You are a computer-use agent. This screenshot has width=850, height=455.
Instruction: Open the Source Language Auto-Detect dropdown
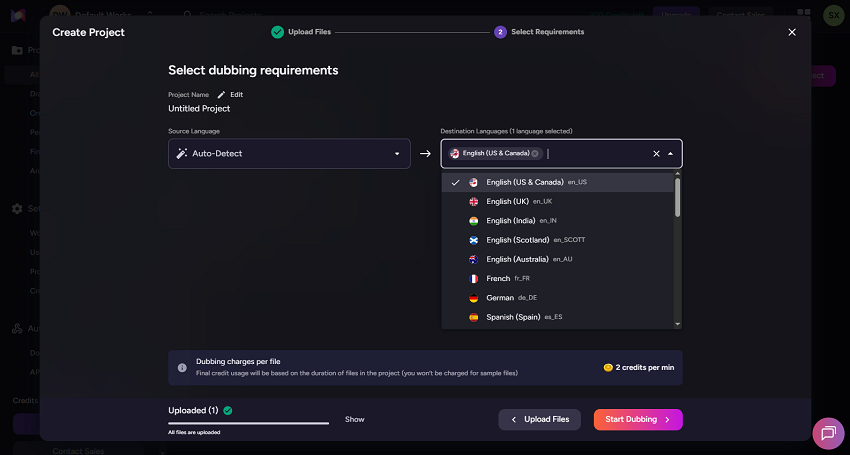click(289, 153)
